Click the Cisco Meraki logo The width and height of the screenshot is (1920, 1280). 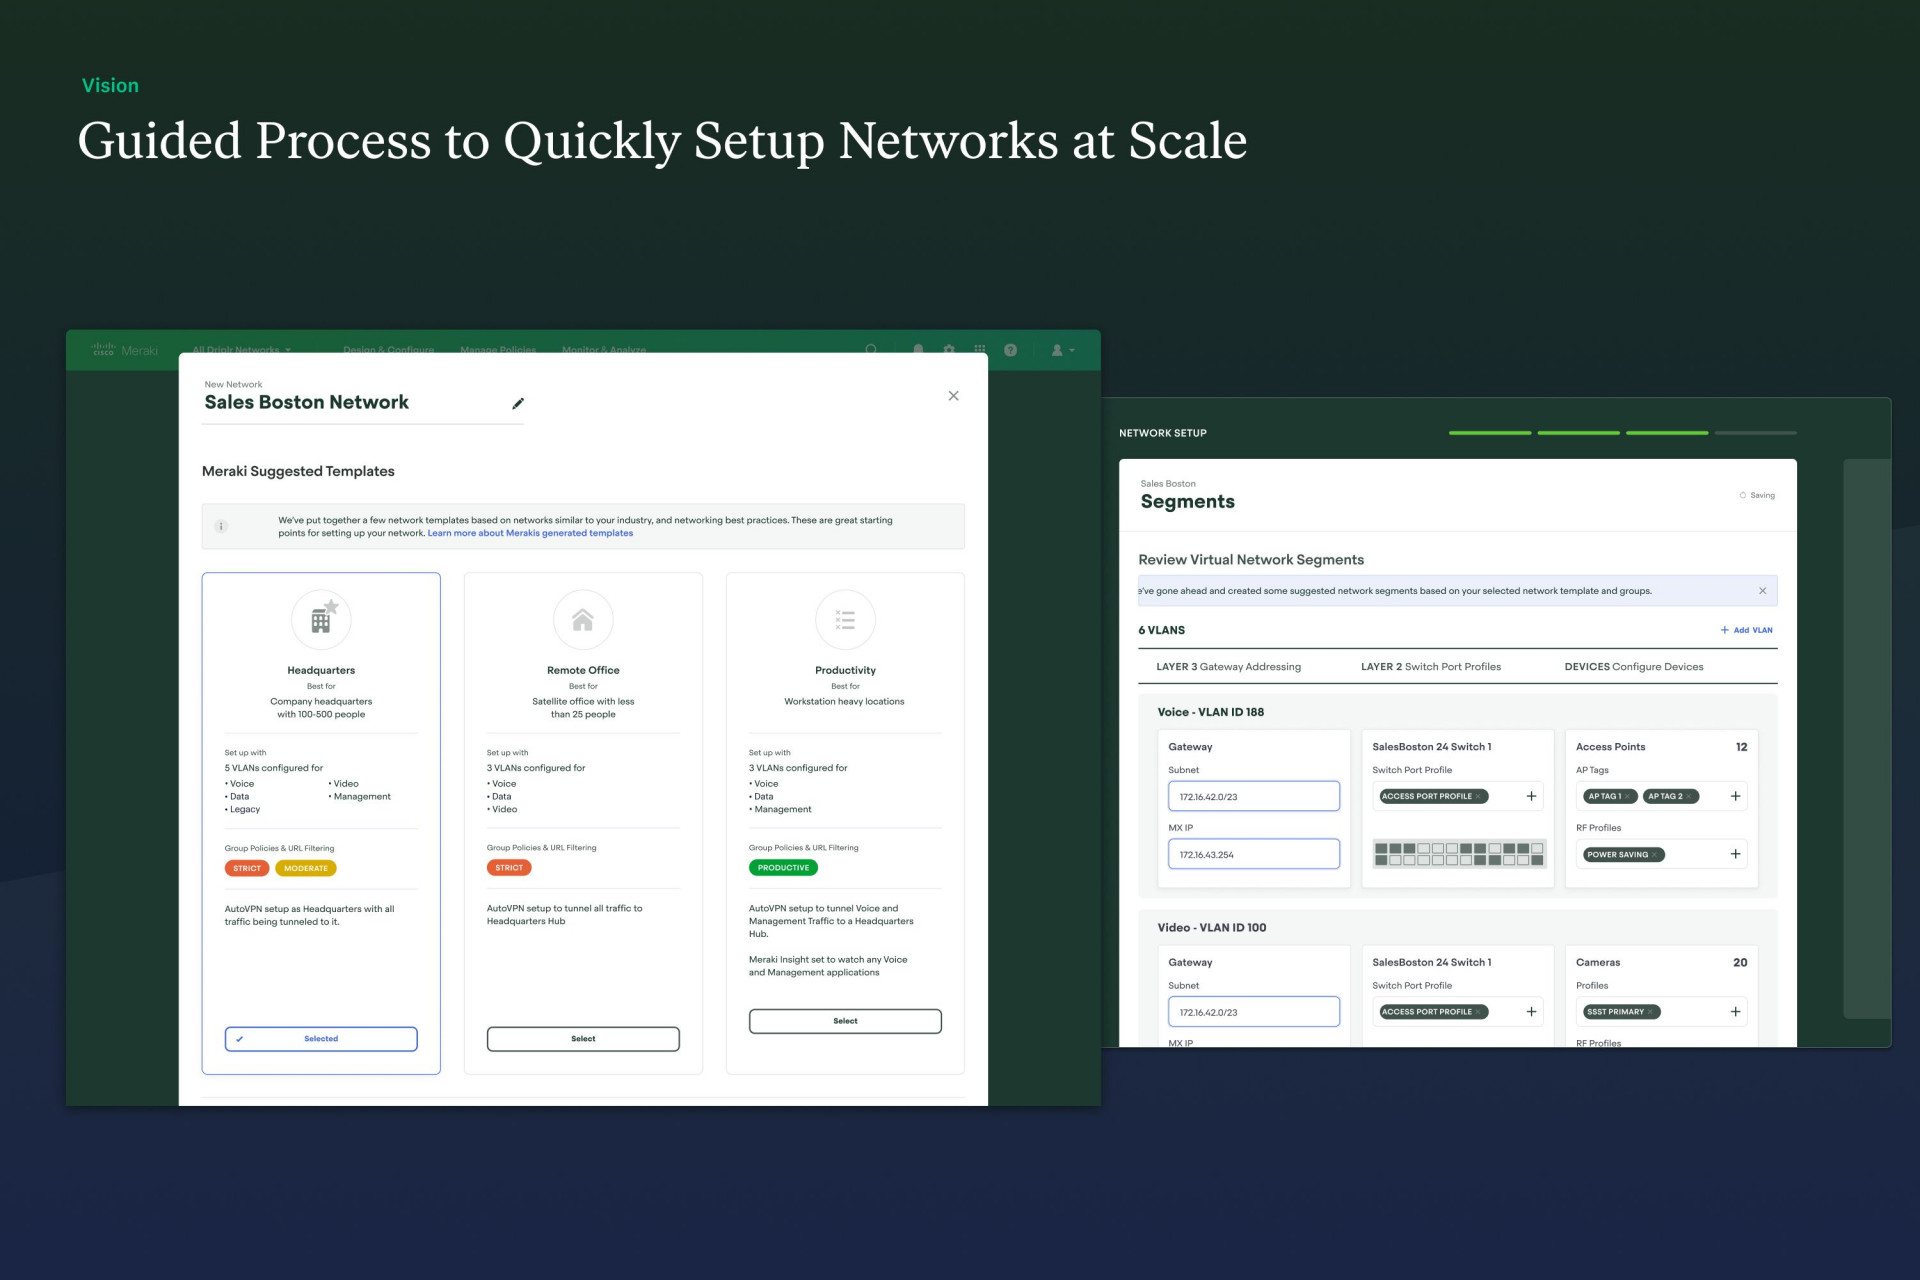point(124,350)
